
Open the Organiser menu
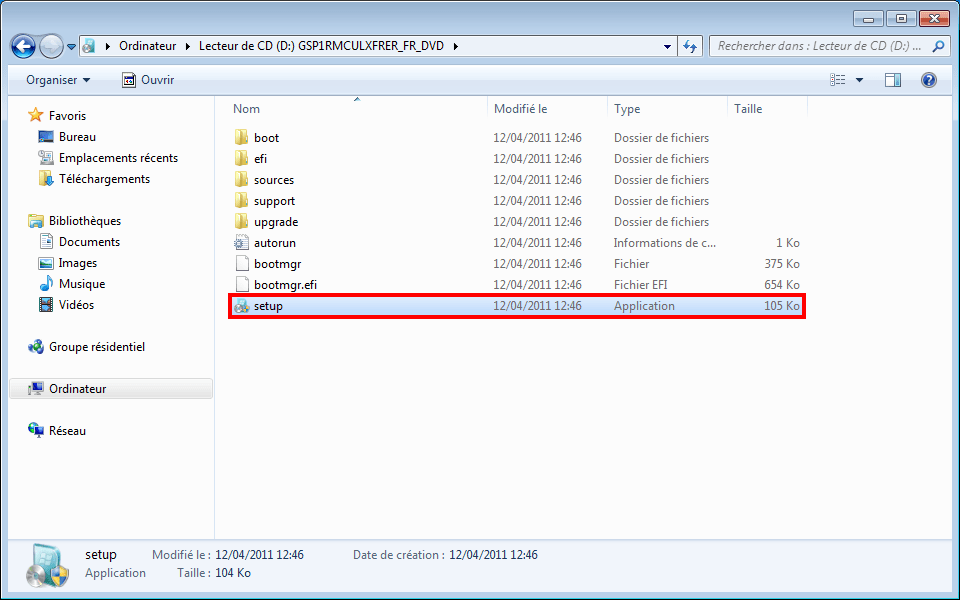(x=58, y=80)
